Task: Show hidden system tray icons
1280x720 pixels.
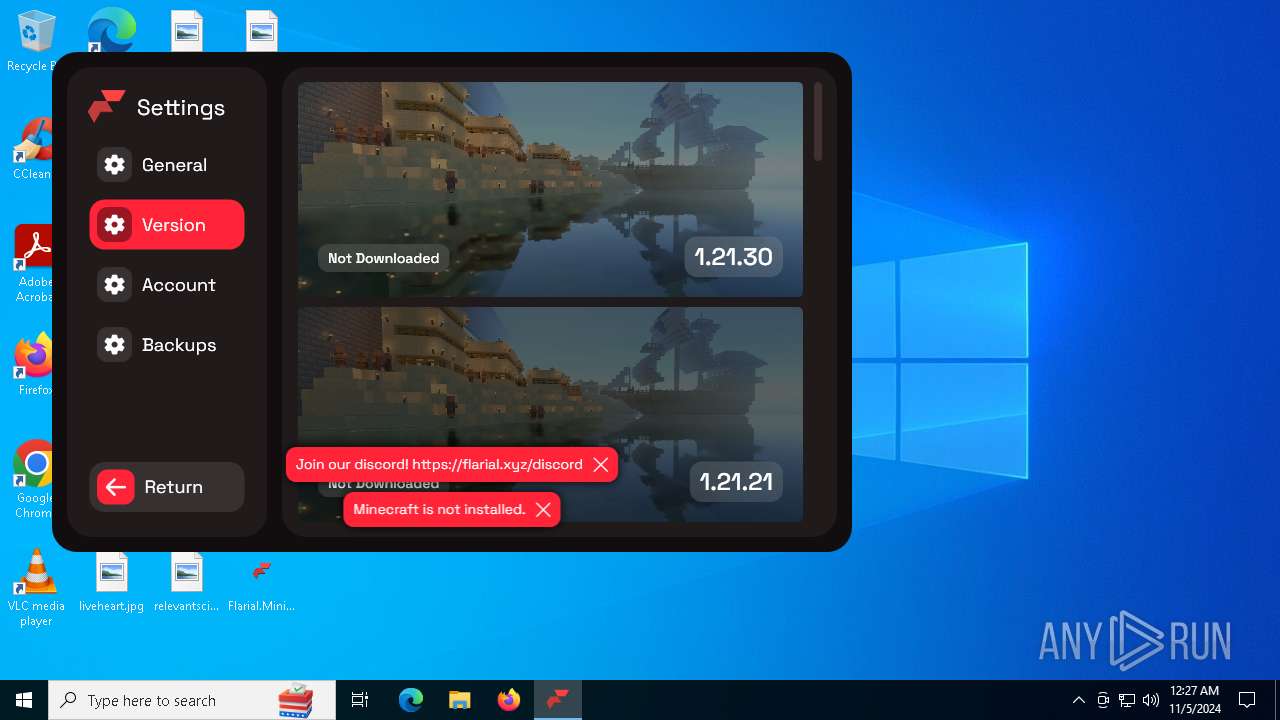Action: (1078, 700)
